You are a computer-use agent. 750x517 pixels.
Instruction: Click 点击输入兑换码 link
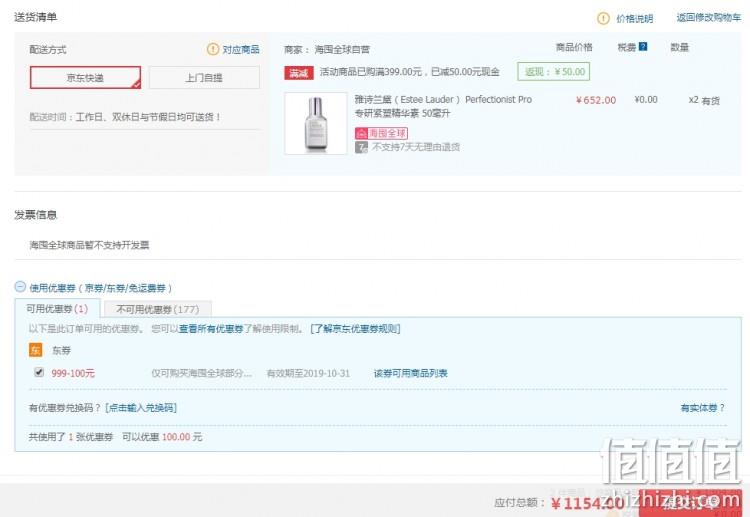pos(141,408)
